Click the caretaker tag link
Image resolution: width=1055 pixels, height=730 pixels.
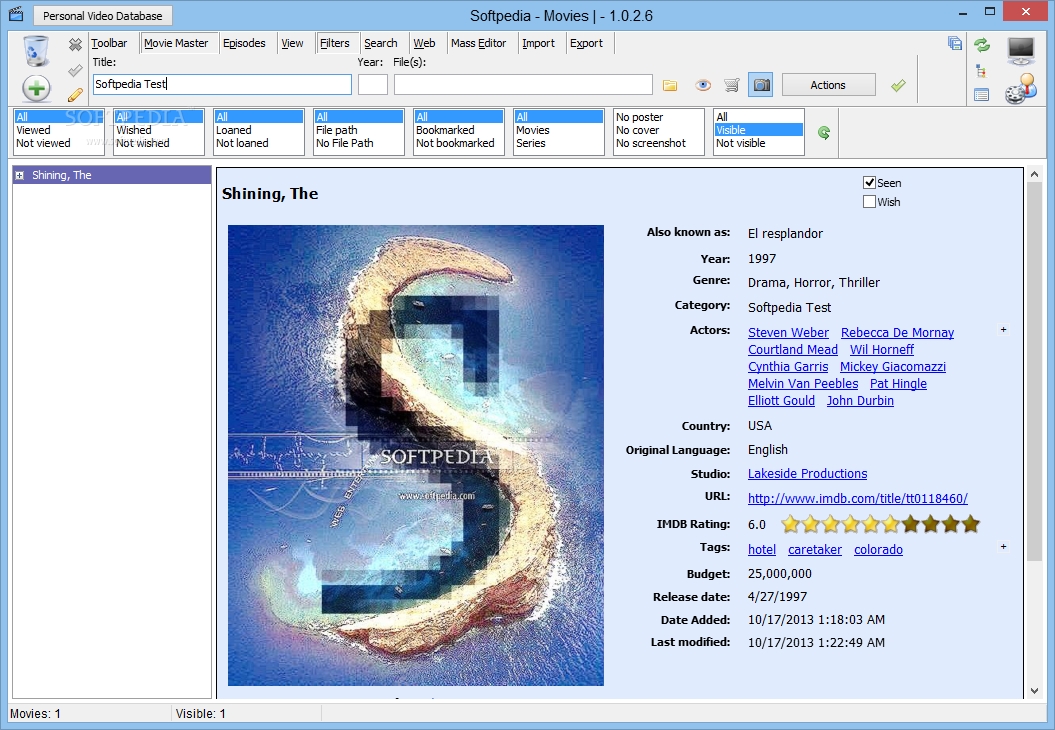[x=815, y=550]
